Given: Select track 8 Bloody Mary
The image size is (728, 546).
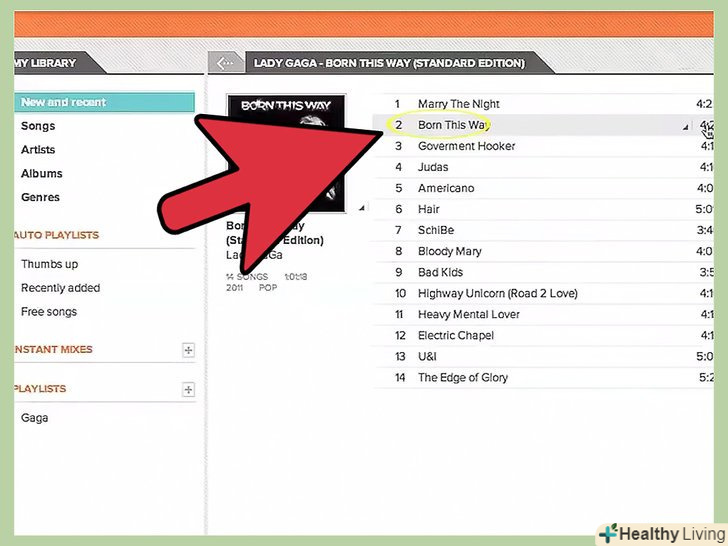Looking at the screenshot, I should (543, 251).
